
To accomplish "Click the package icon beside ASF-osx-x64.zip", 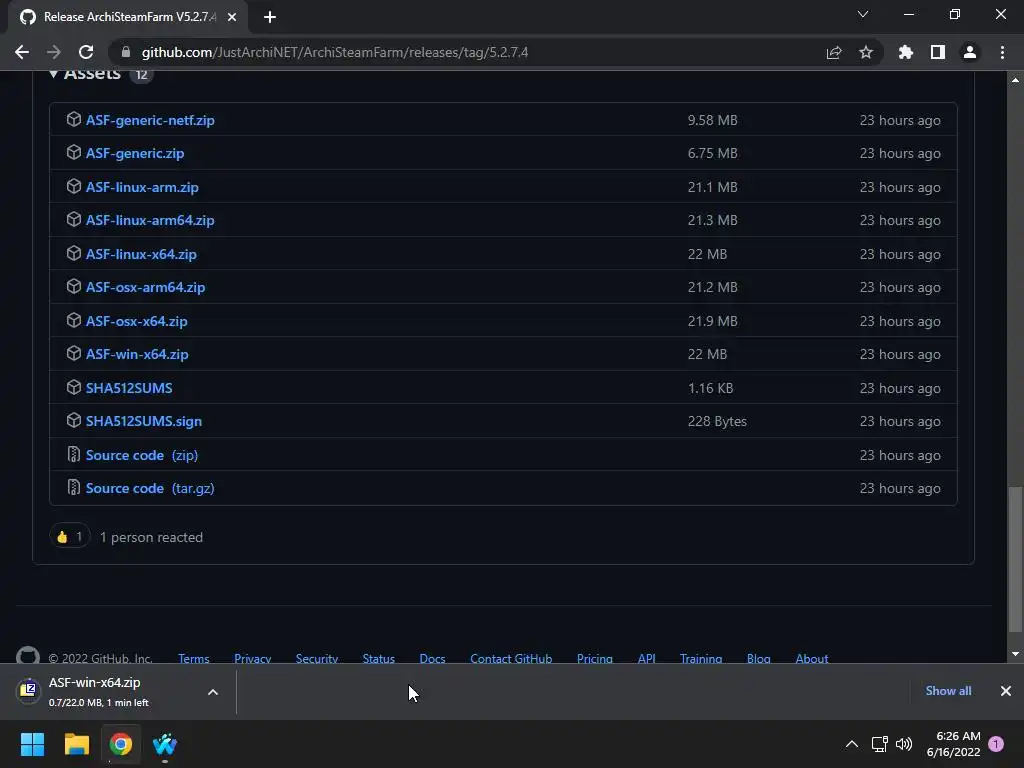I will [x=74, y=321].
